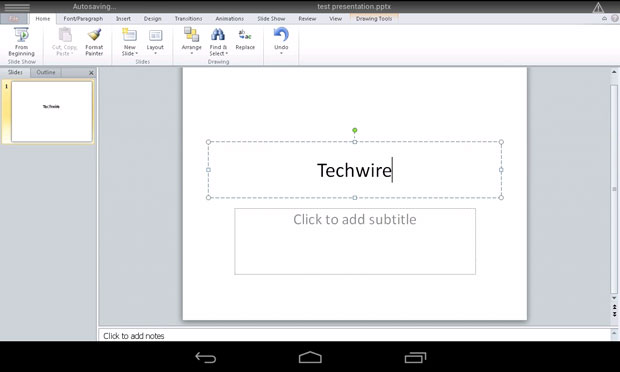Click the title box right-middle sizing handle
Screen dimensions: 620x372
click(501, 170)
